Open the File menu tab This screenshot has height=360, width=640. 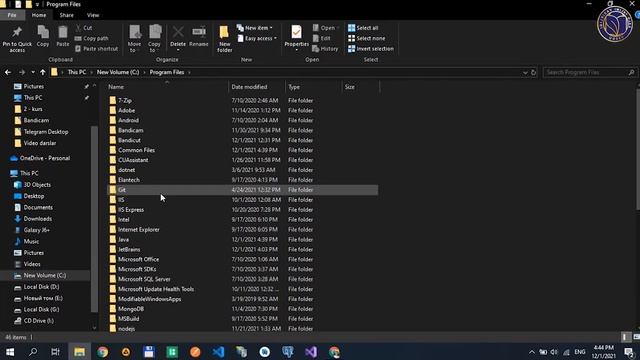(x=12, y=15)
